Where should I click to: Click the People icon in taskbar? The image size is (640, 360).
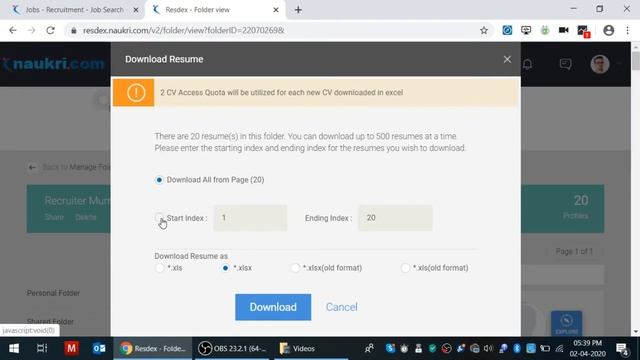click(x=369, y=348)
